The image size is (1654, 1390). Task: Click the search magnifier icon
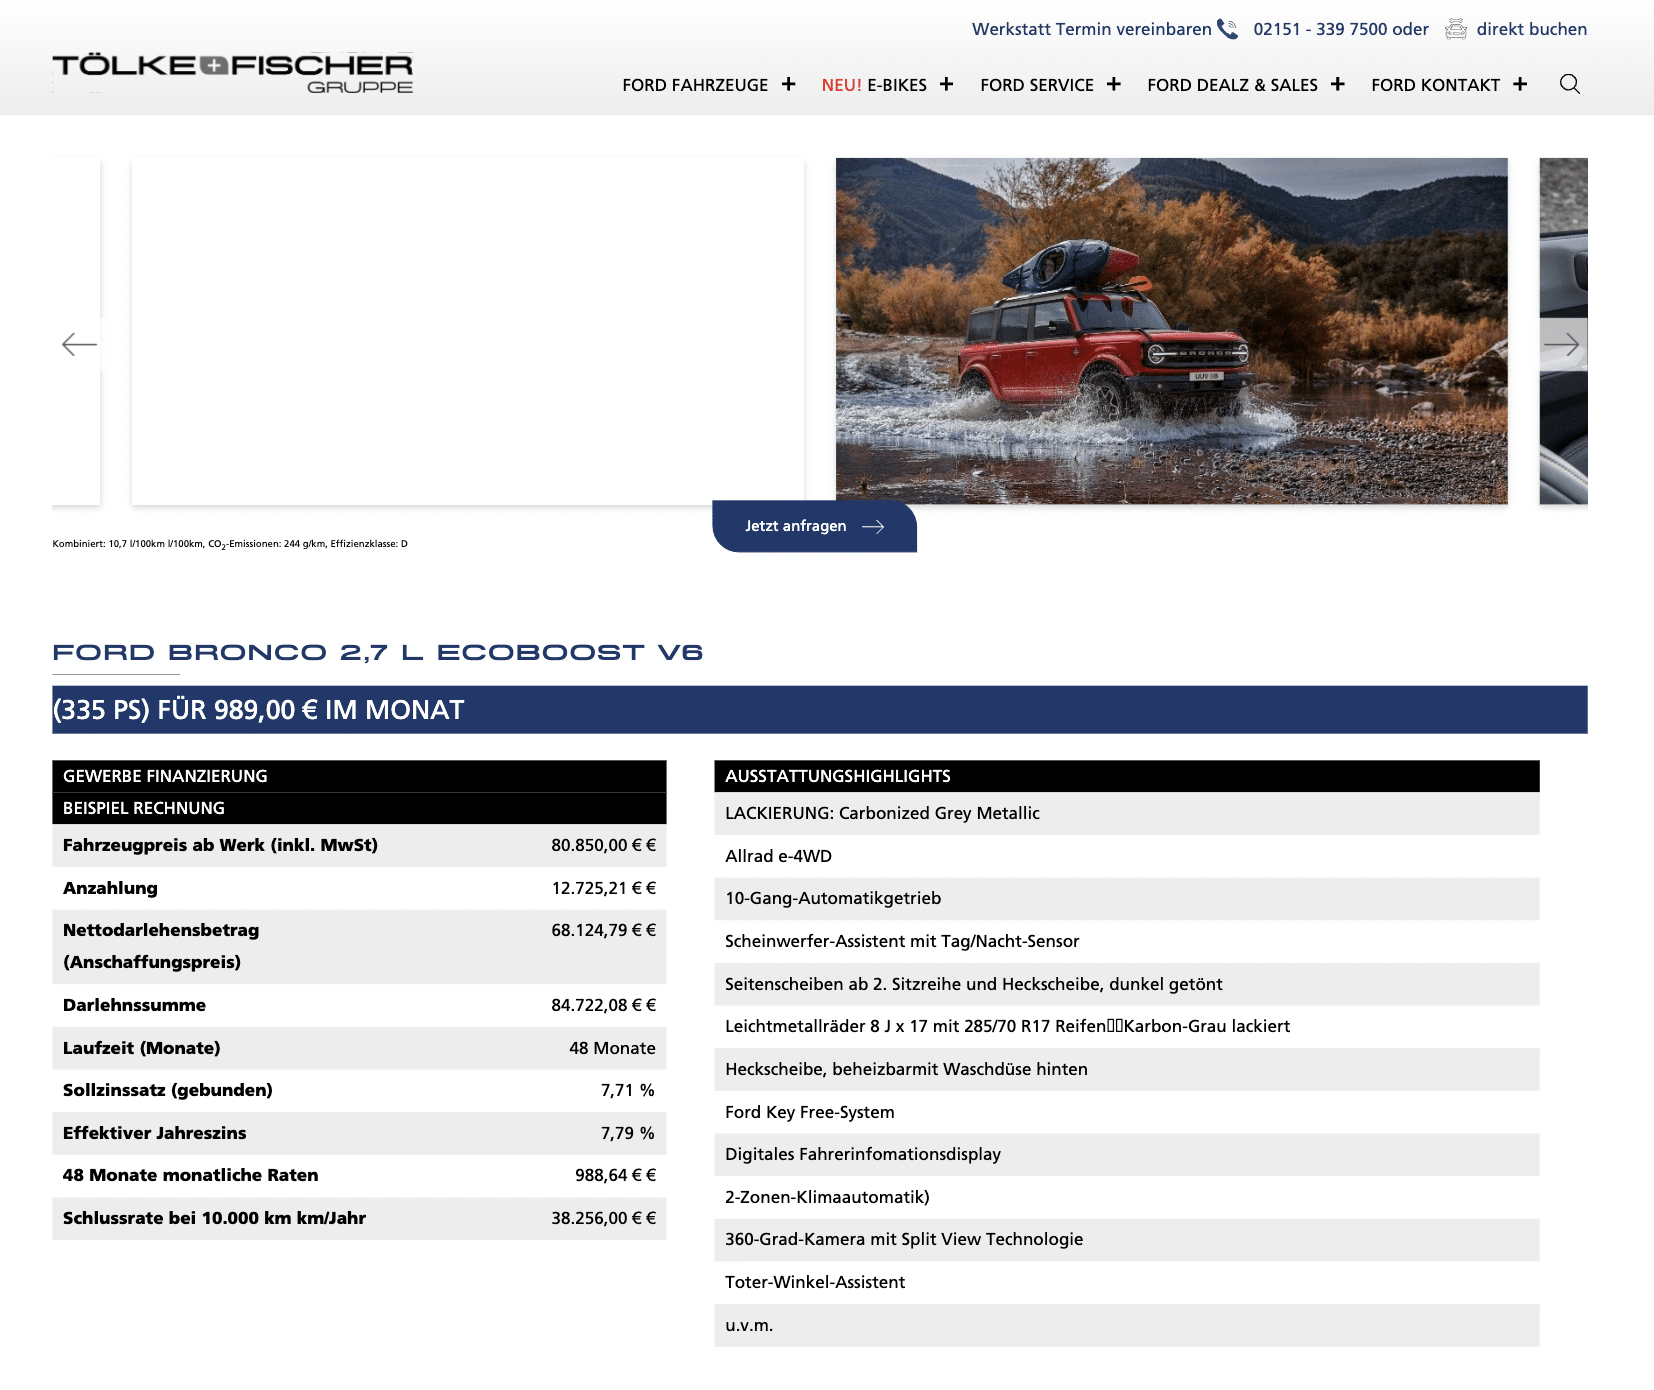tap(1570, 84)
